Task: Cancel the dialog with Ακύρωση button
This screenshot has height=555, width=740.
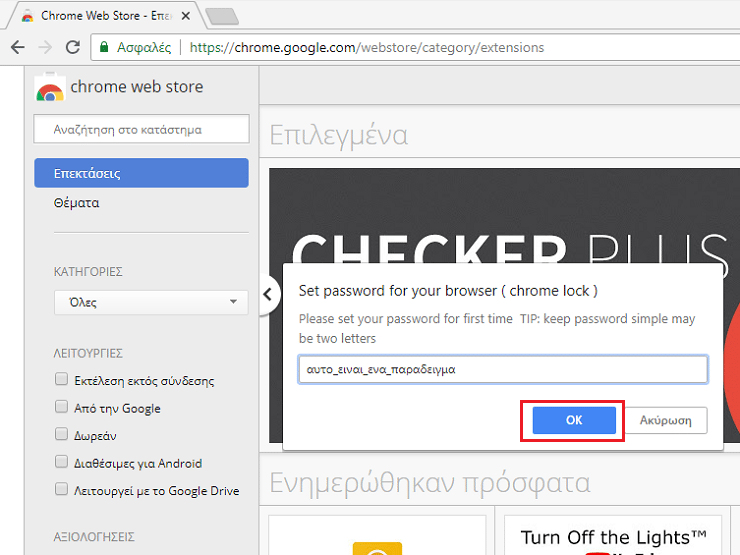Action: (665, 420)
